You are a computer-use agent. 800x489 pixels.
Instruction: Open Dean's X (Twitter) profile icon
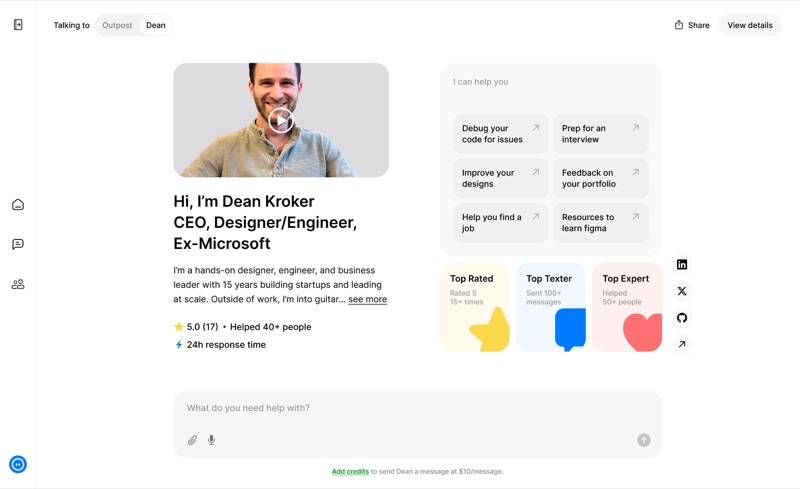click(682, 291)
